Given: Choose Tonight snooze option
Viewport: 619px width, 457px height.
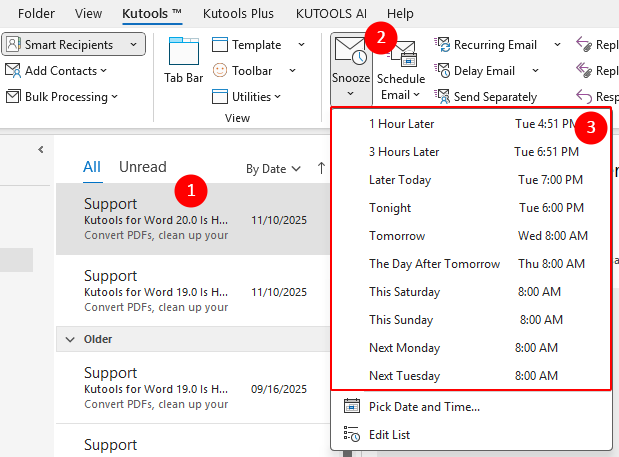Looking at the screenshot, I should (471, 208).
